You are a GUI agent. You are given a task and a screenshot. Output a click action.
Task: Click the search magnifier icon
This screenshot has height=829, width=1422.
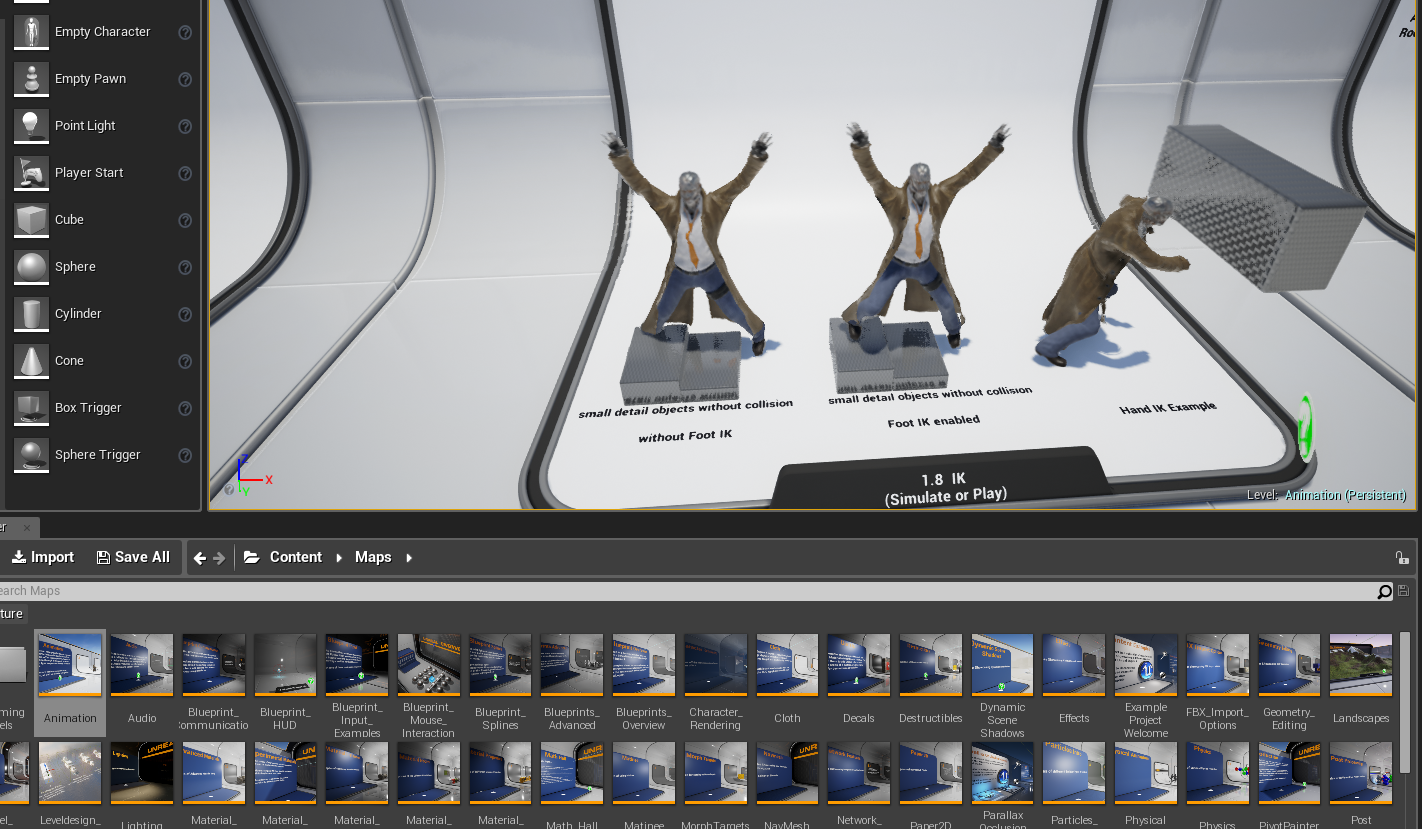[x=1384, y=591]
